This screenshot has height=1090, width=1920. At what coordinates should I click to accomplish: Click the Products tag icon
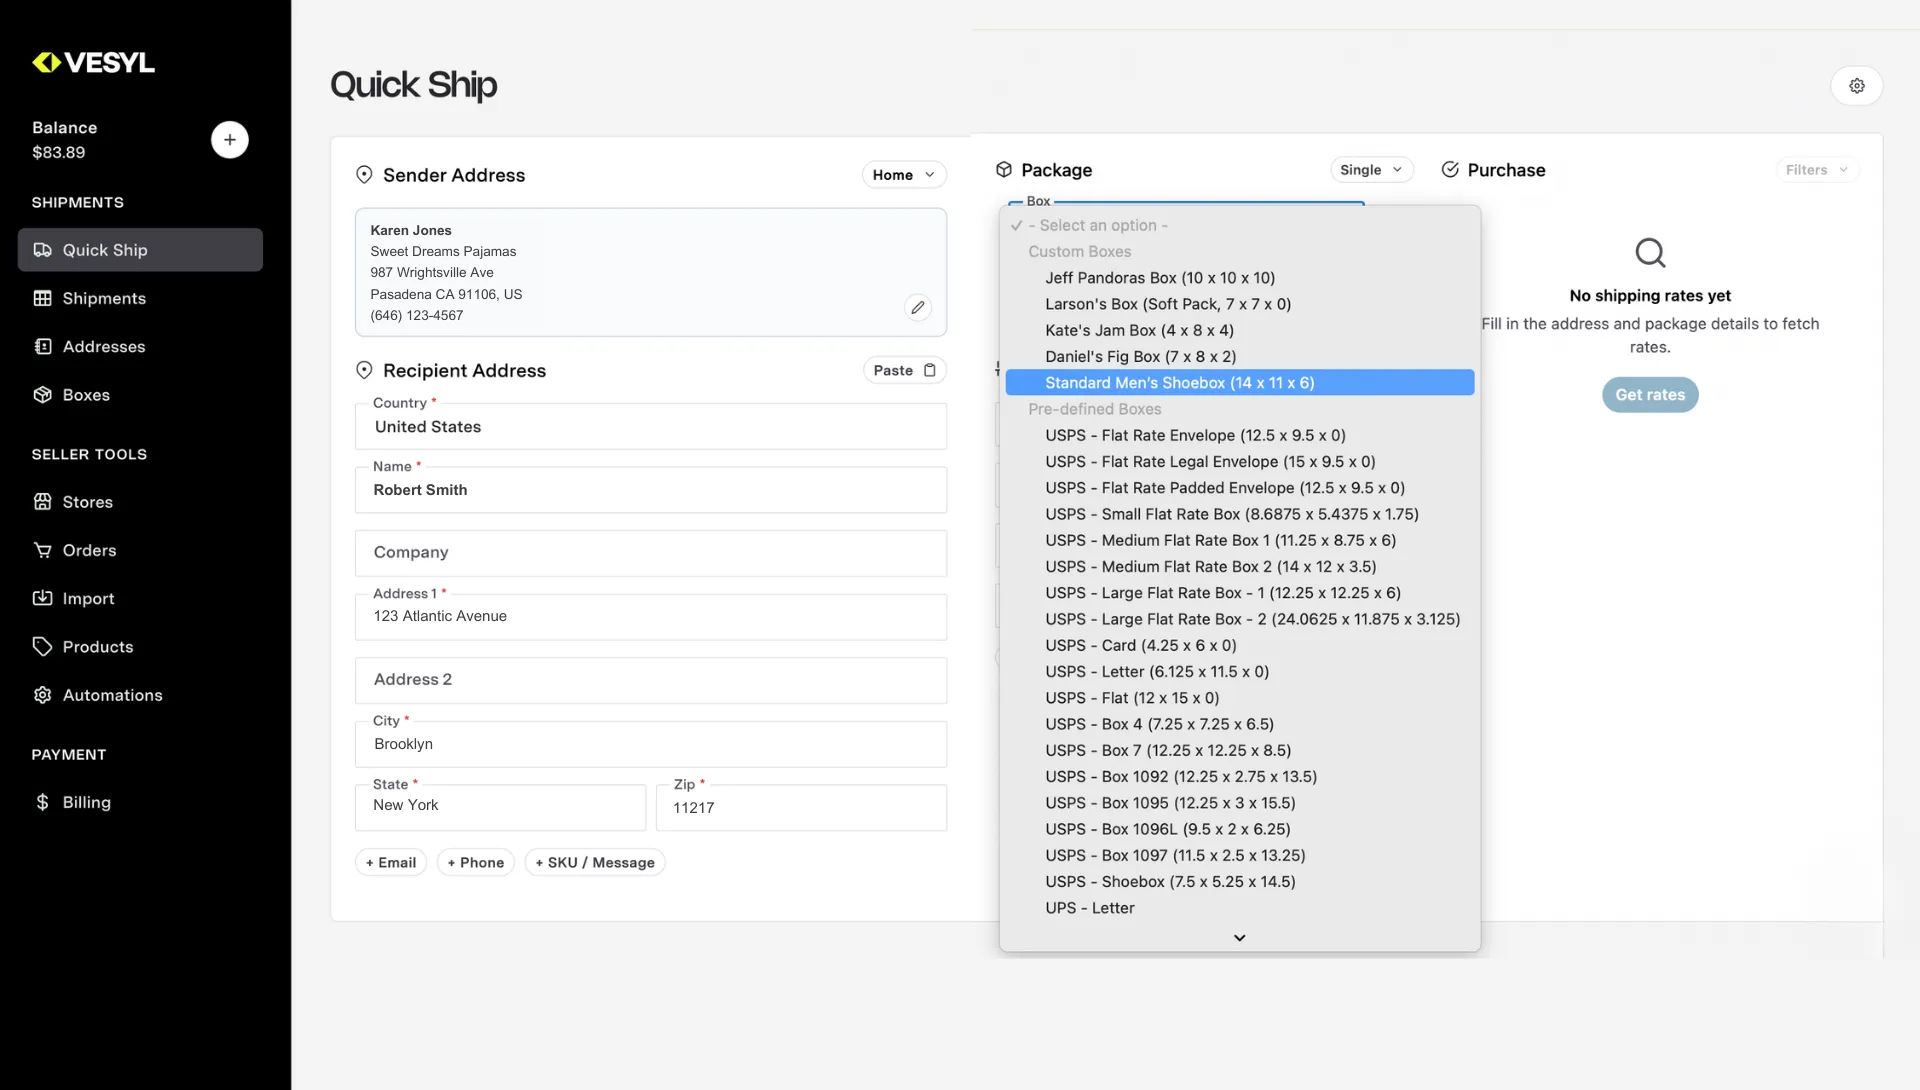(42, 647)
